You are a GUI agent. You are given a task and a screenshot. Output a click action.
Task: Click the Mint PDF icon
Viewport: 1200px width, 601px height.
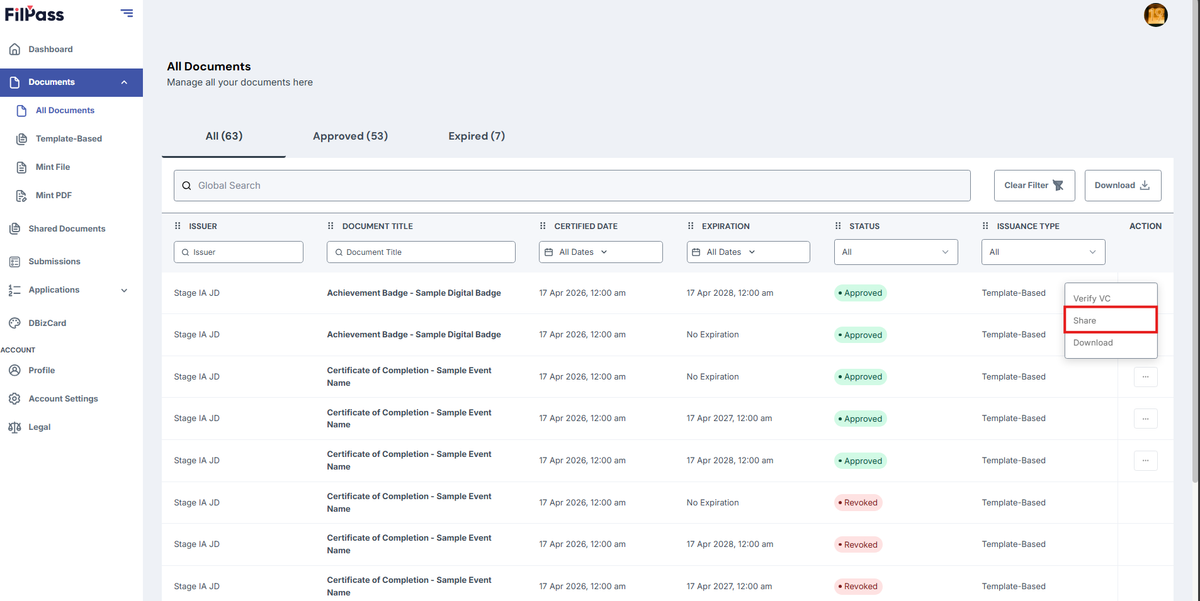(22, 195)
